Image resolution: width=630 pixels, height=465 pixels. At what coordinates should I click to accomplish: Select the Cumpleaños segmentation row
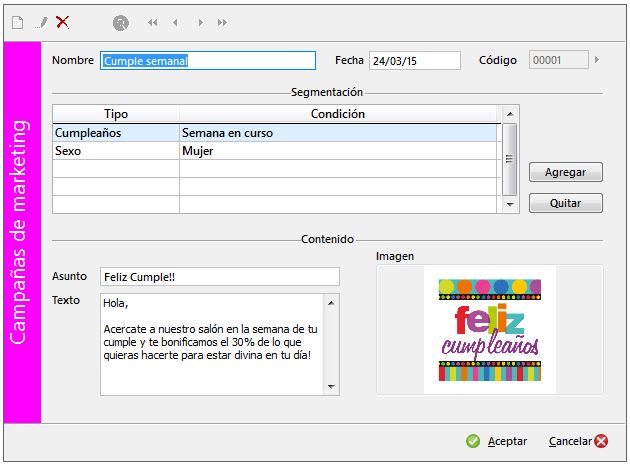point(115,132)
